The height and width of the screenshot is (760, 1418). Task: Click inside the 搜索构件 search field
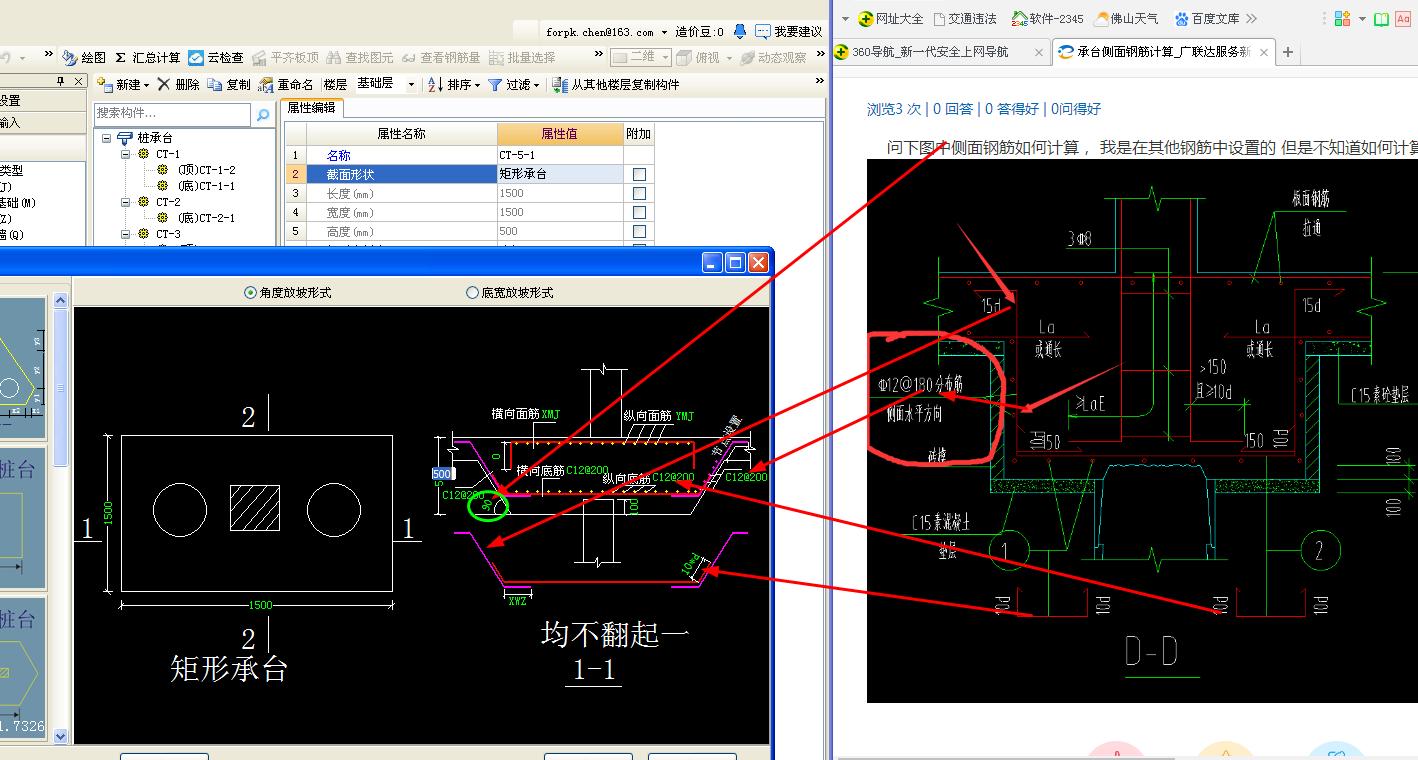(172, 115)
